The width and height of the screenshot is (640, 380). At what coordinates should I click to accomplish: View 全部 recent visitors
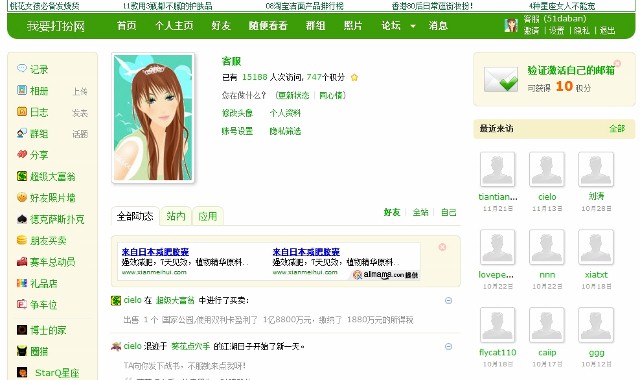tap(617, 129)
